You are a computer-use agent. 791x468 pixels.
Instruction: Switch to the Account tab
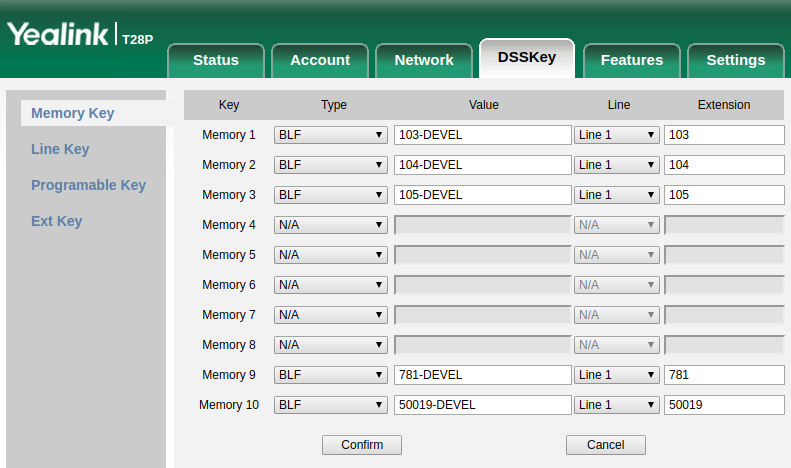click(x=320, y=60)
